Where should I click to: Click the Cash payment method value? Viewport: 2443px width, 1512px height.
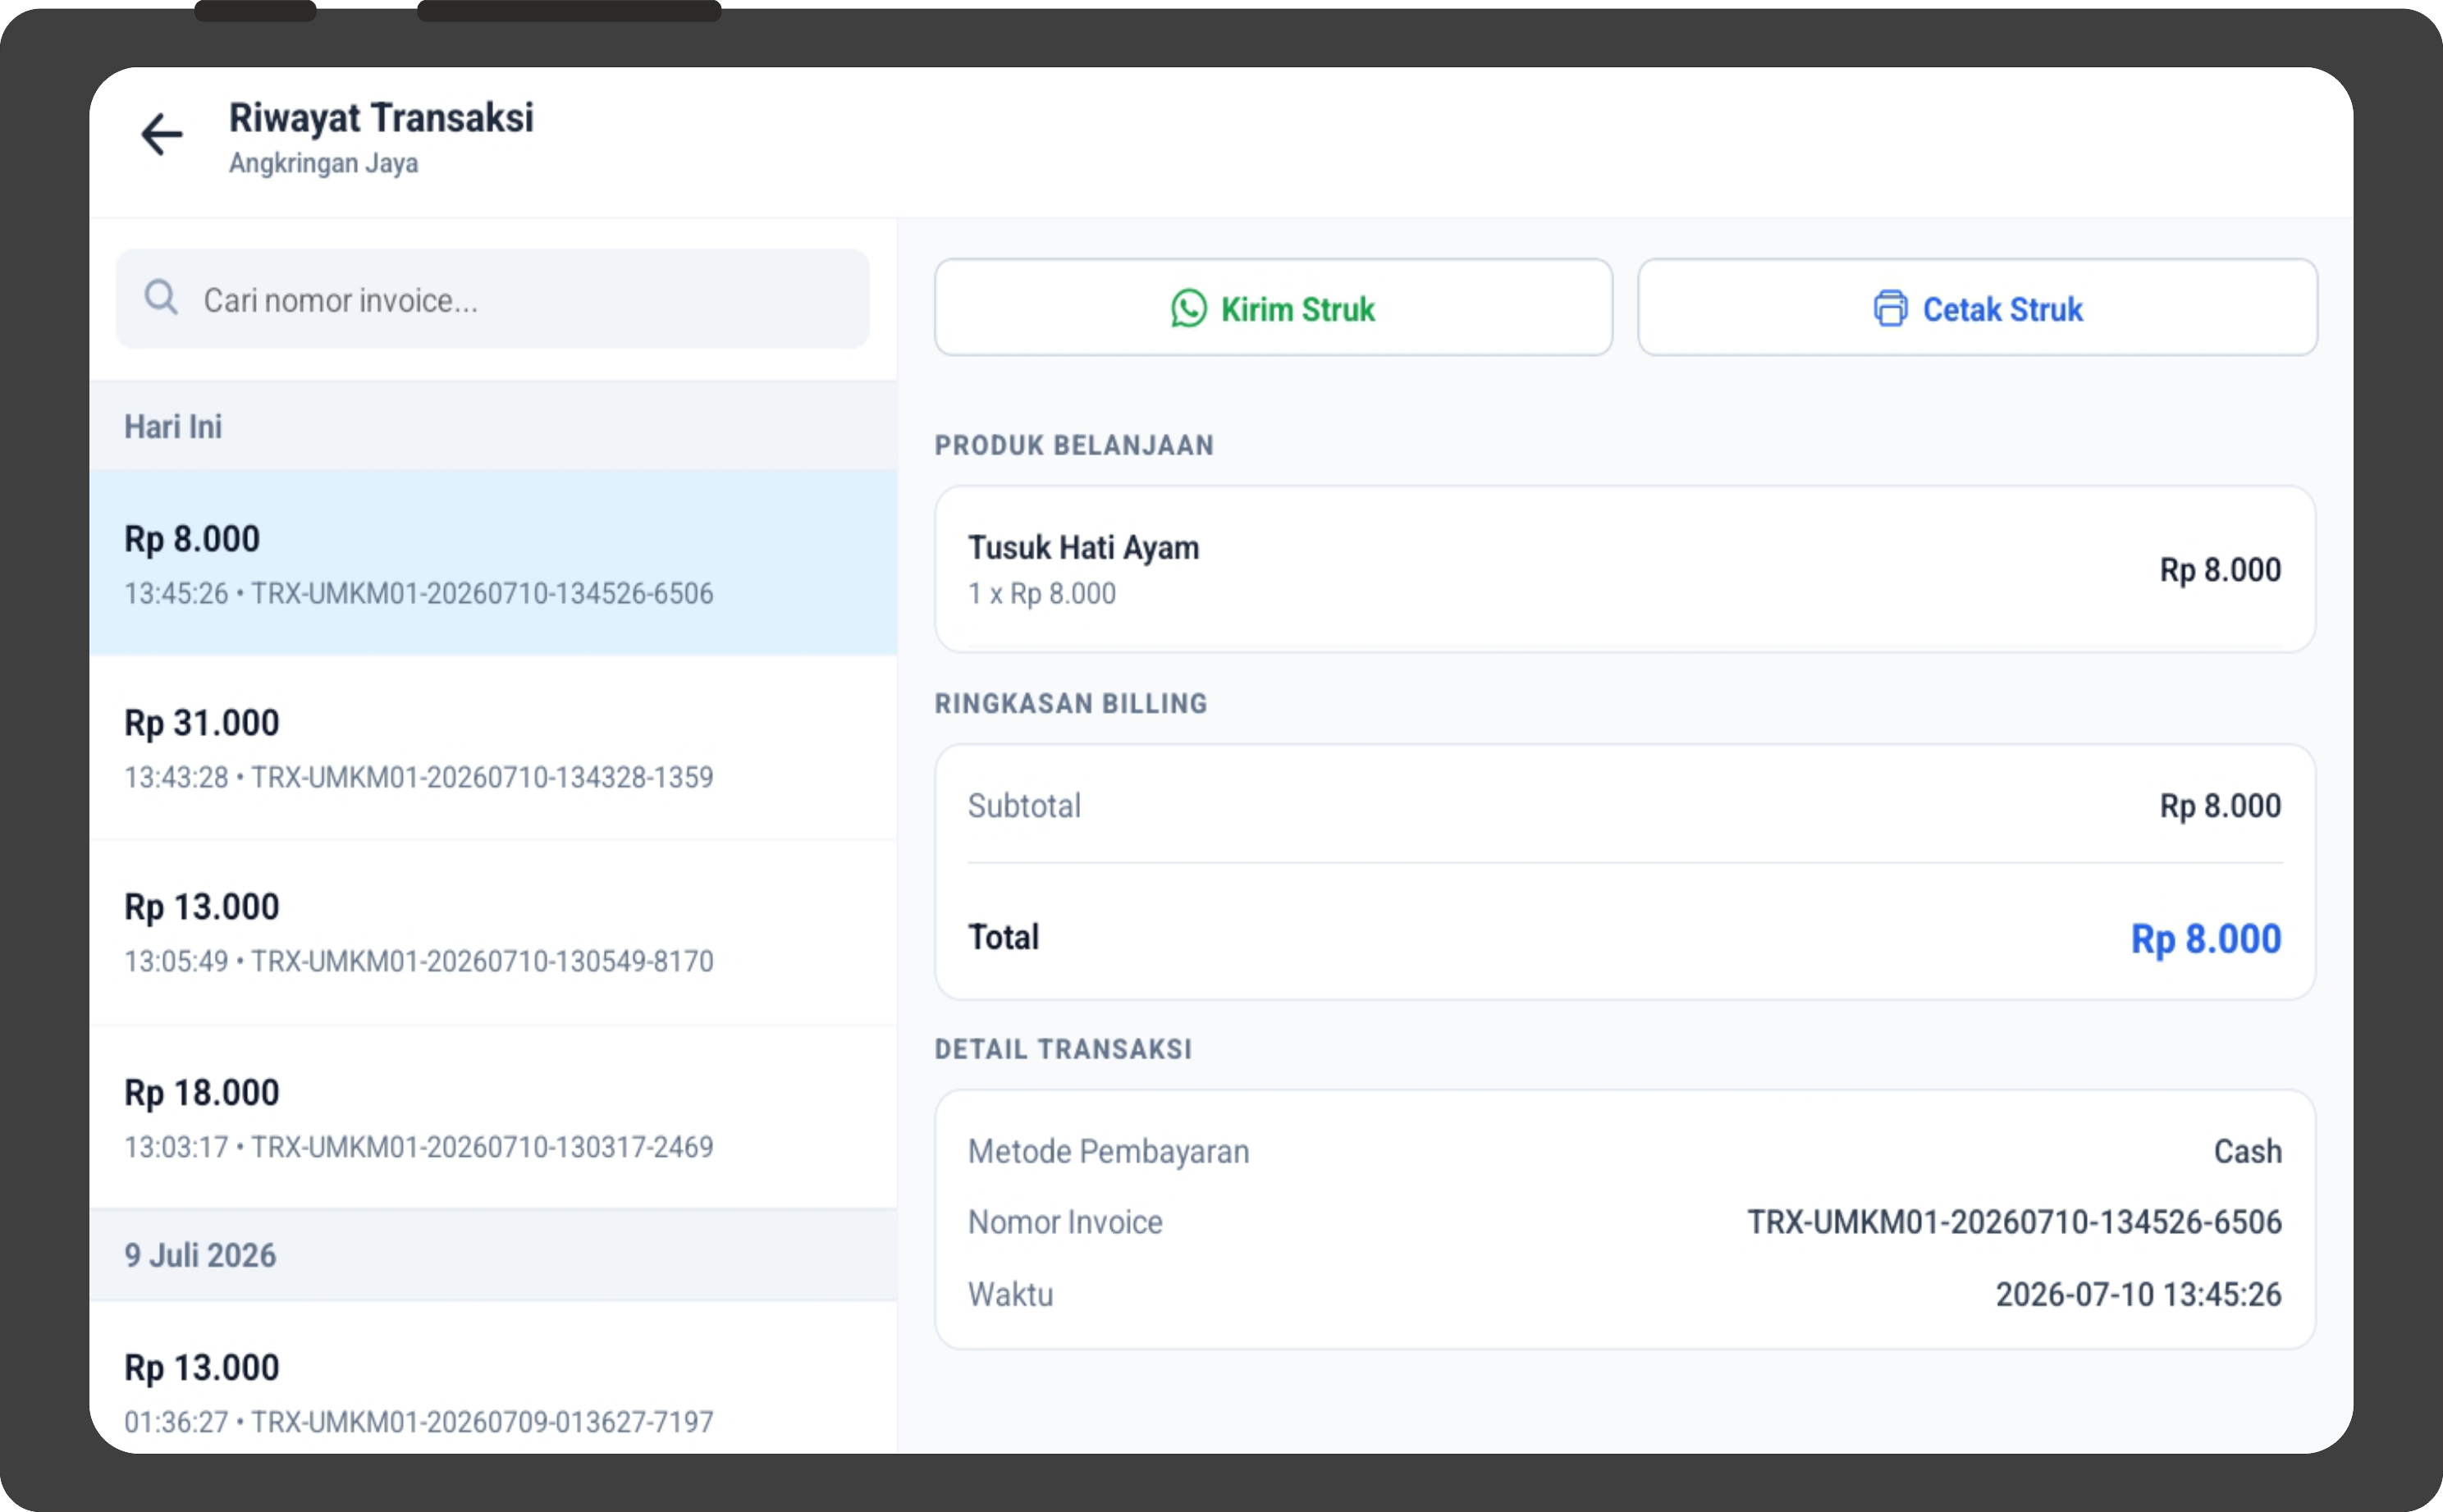pyautogui.click(x=2247, y=1151)
